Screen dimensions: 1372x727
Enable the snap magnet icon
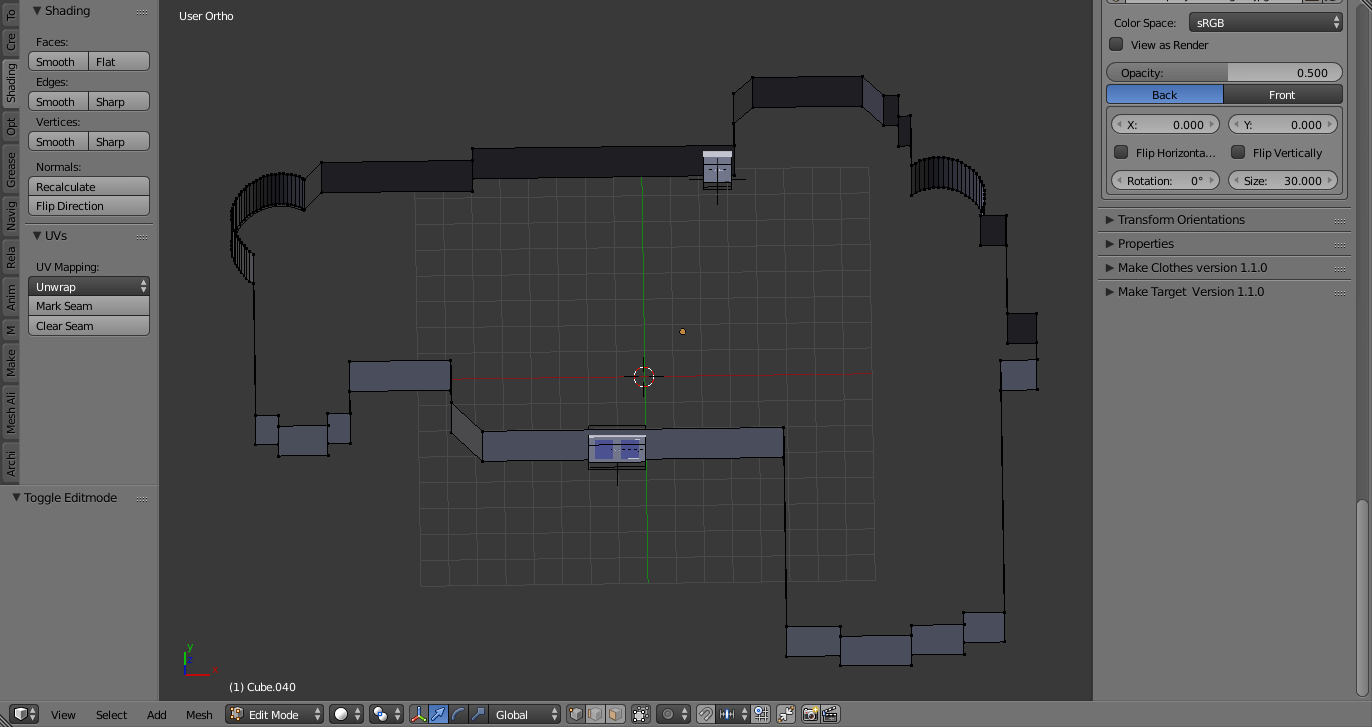tap(706, 714)
